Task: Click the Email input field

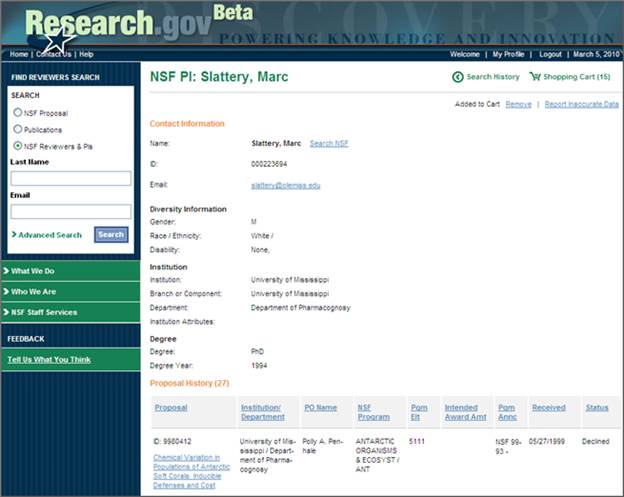Action: coord(70,212)
